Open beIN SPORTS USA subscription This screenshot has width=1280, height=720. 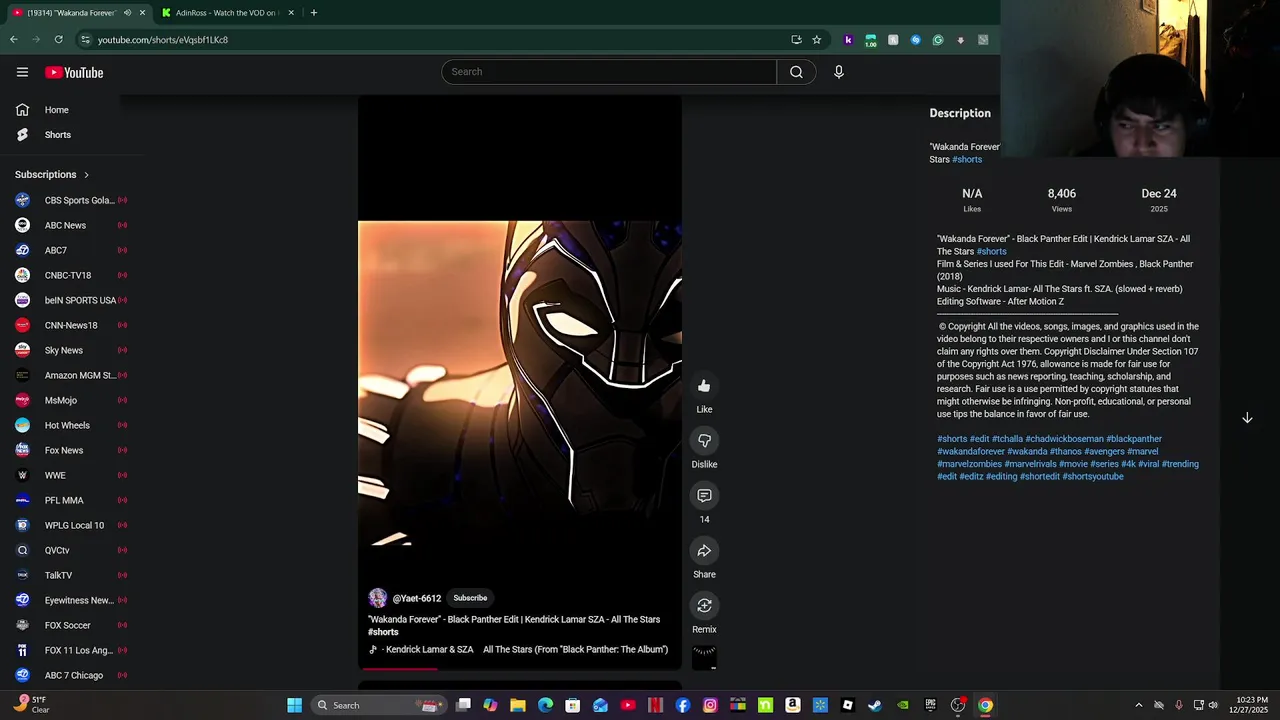point(71,300)
